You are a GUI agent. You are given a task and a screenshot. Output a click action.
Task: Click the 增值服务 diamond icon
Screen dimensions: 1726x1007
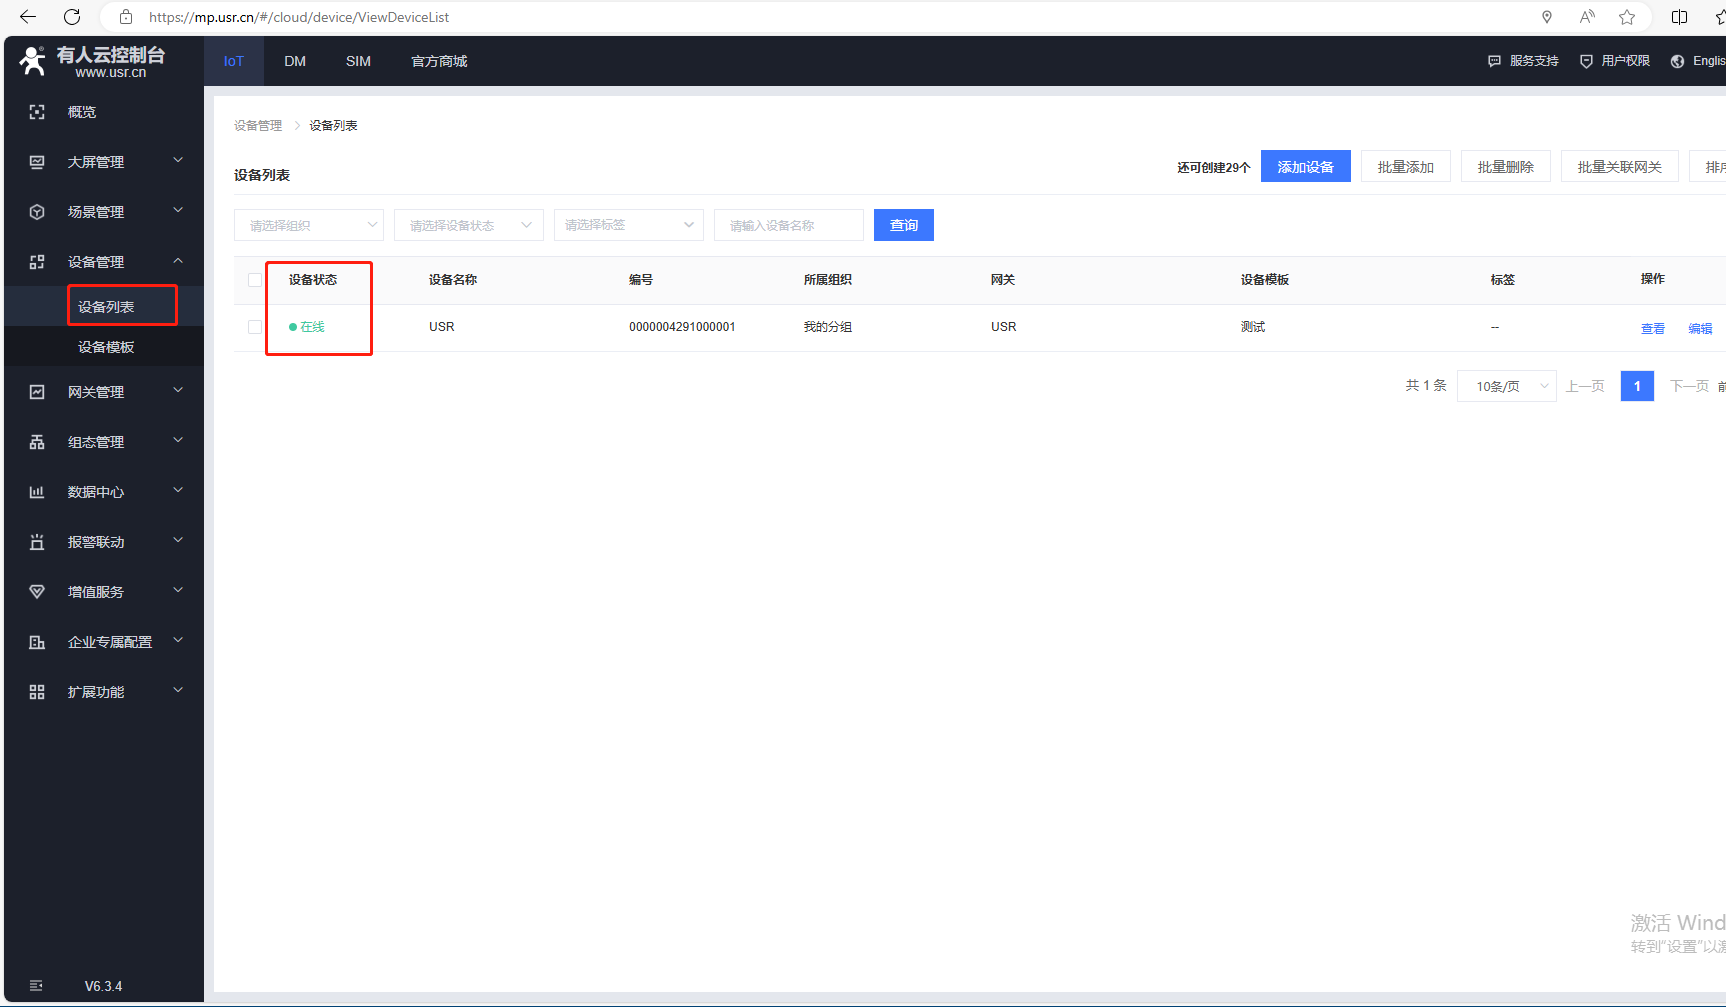tap(37, 592)
